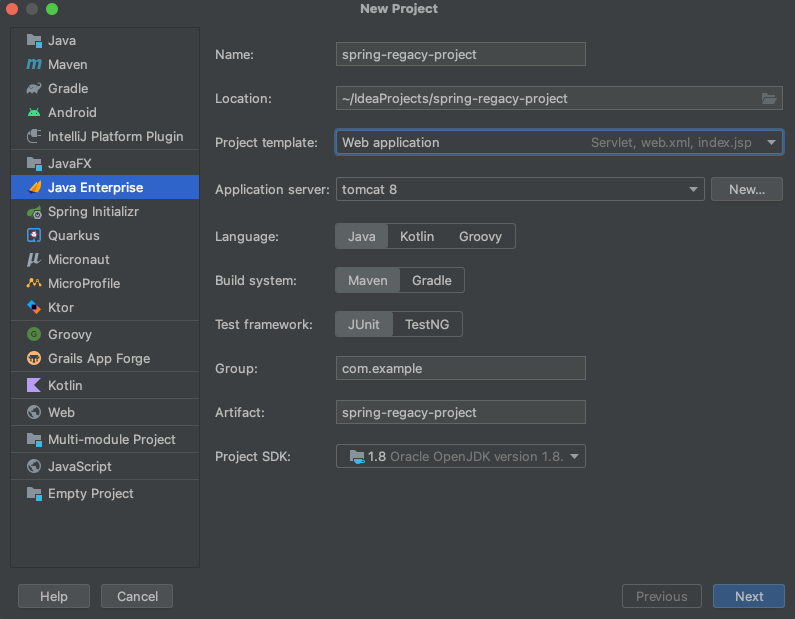This screenshot has height=619, width=795.
Task: Open Help for New Project
Action: [54, 596]
